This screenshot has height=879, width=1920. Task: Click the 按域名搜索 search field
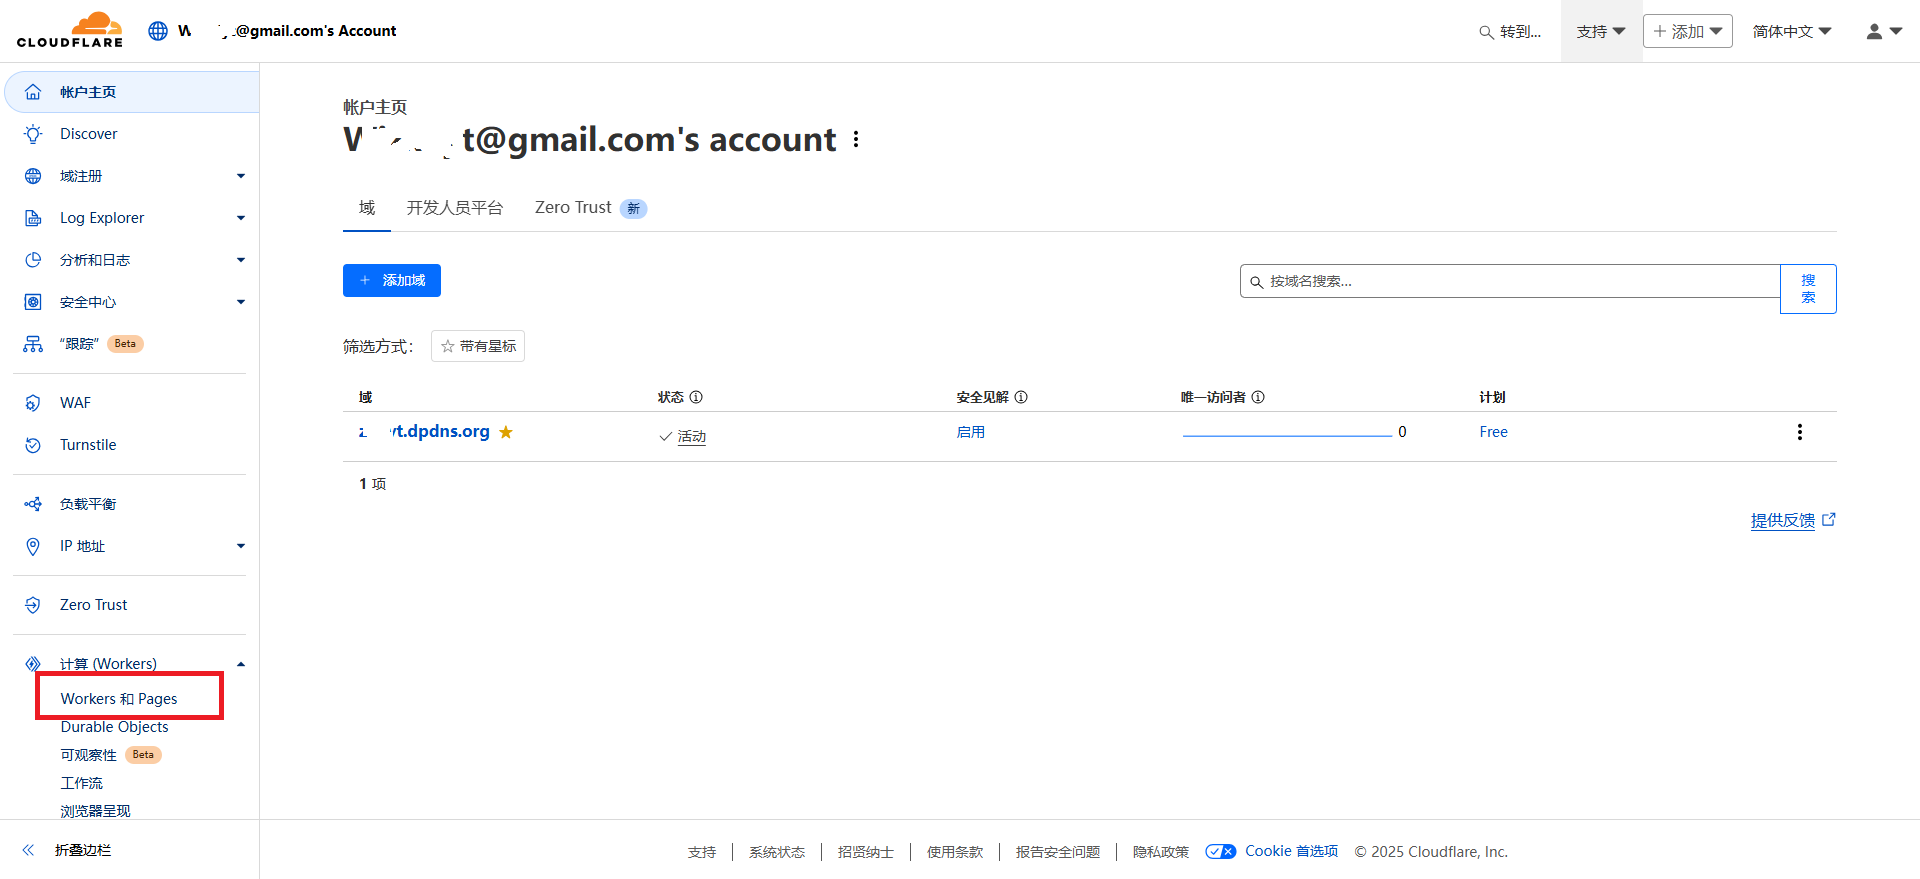(1510, 281)
